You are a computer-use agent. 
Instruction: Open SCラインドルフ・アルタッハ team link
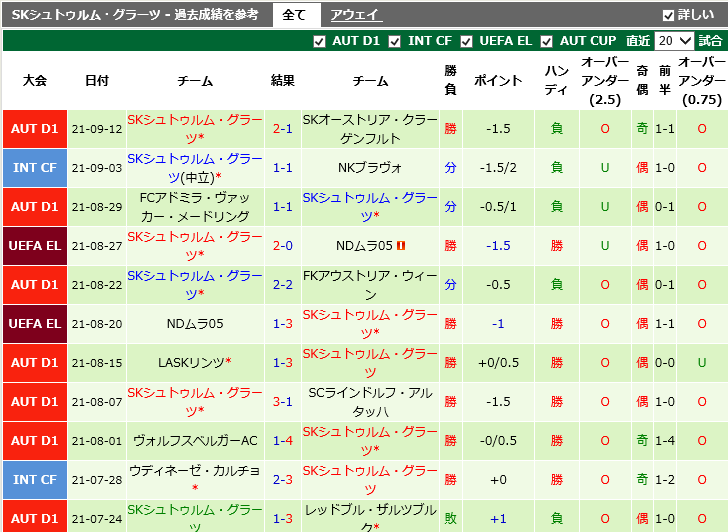click(x=370, y=402)
